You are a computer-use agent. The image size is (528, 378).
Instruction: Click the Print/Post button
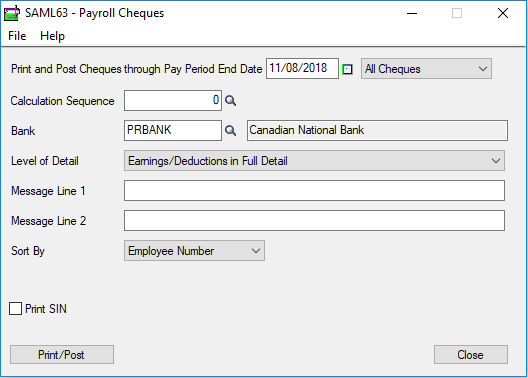[x=62, y=354]
